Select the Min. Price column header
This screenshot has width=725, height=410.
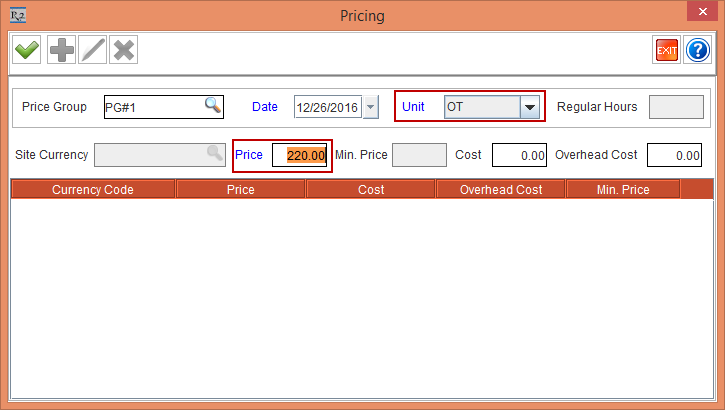click(622, 189)
